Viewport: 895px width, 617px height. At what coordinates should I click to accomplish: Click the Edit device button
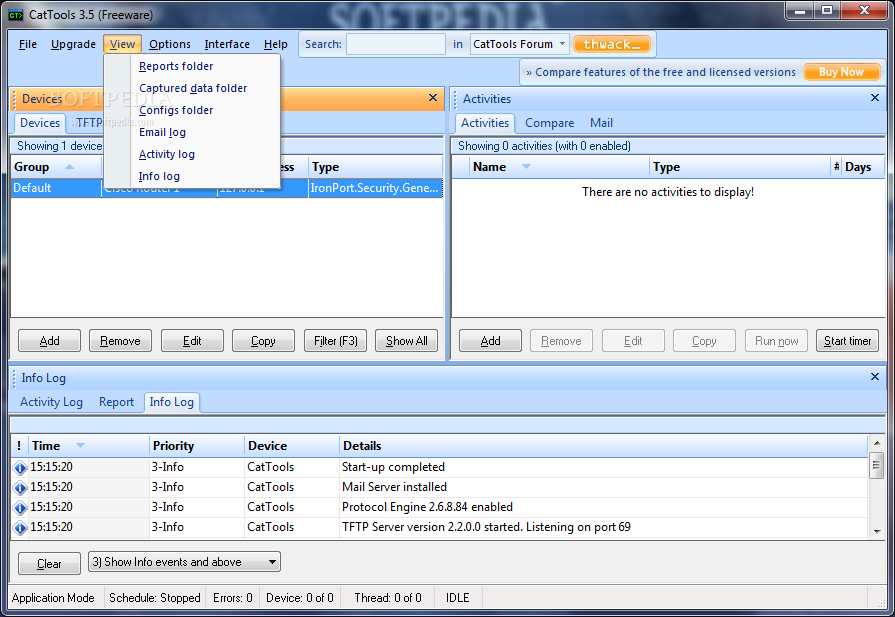click(192, 341)
